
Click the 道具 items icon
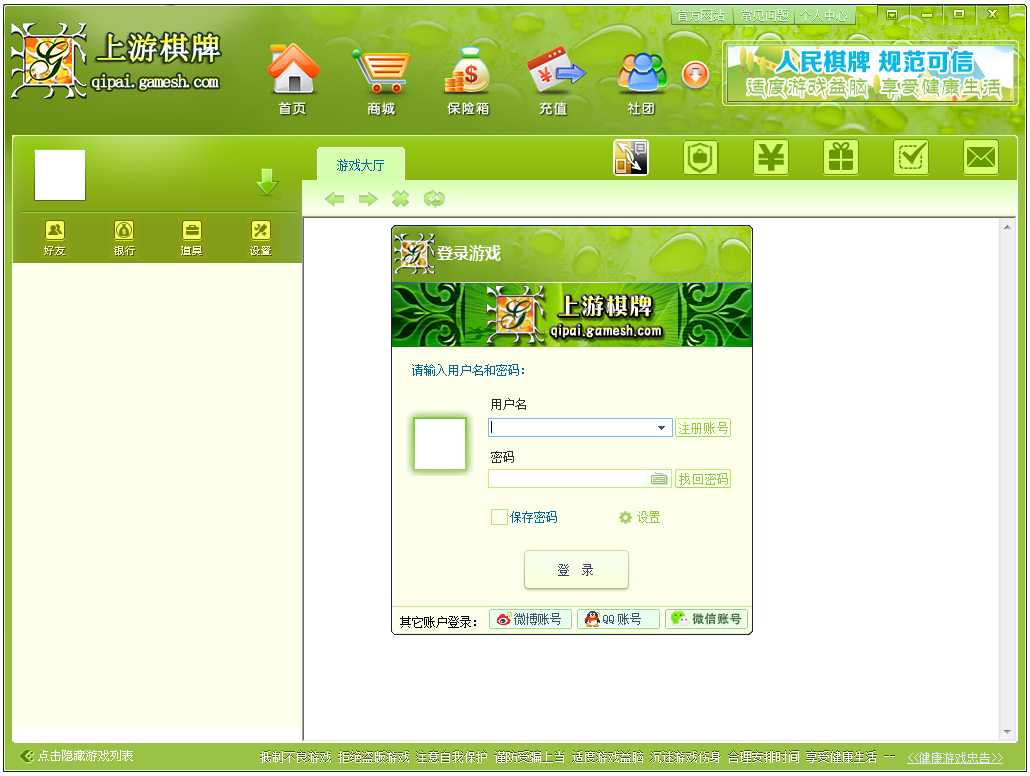(x=192, y=237)
